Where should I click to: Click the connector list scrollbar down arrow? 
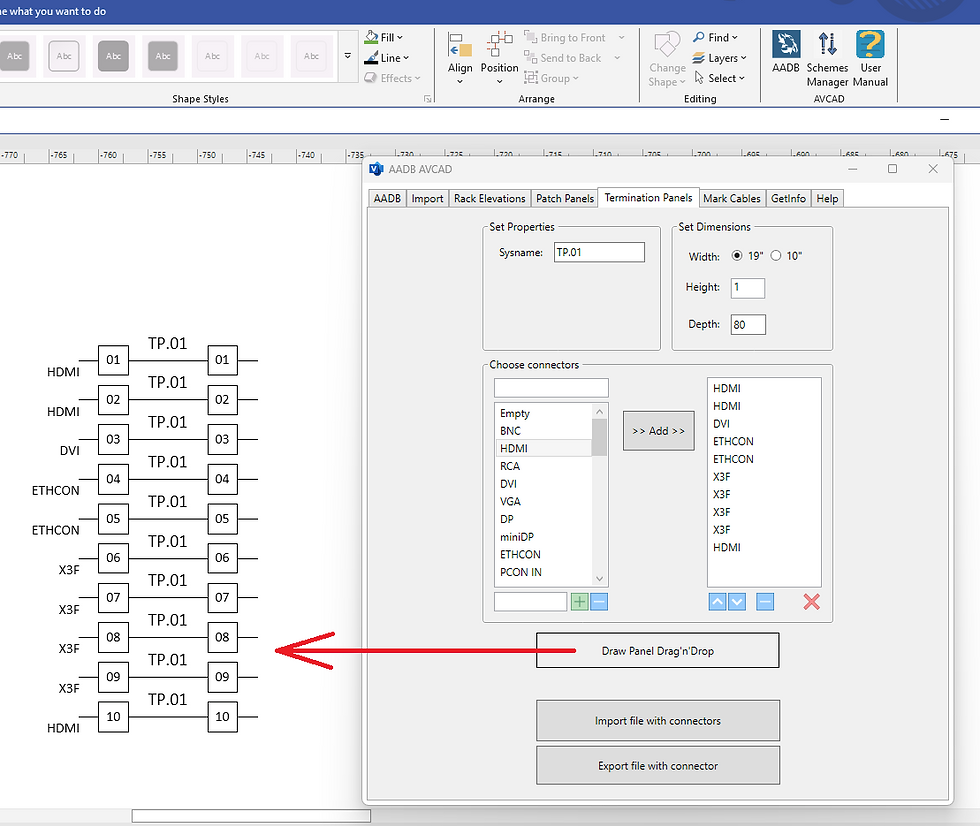coord(599,578)
